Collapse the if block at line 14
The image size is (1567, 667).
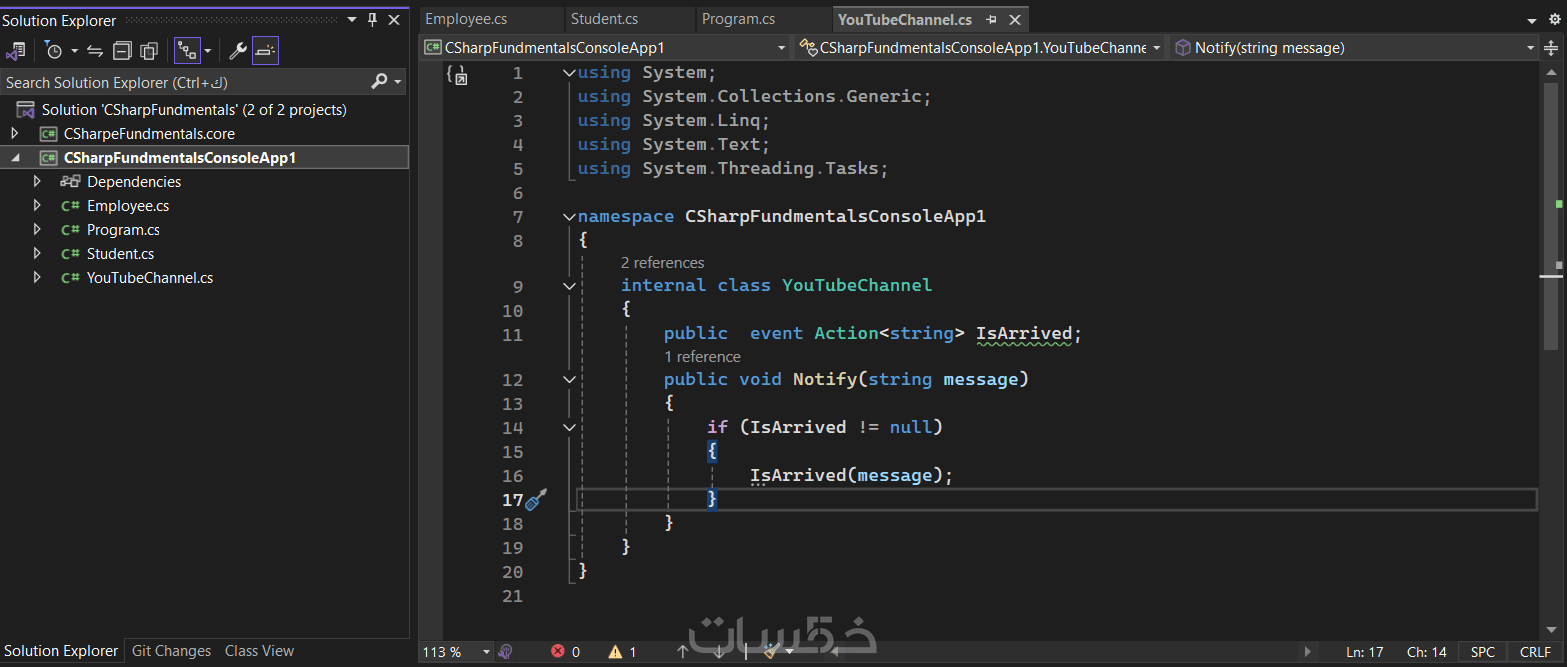[x=569, y=427]
